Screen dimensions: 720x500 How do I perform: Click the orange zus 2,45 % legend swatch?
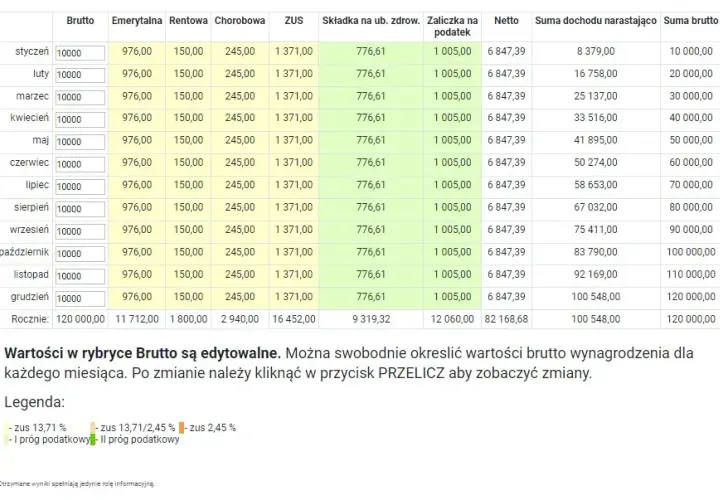pyautogui.click(x=181, y=427)
